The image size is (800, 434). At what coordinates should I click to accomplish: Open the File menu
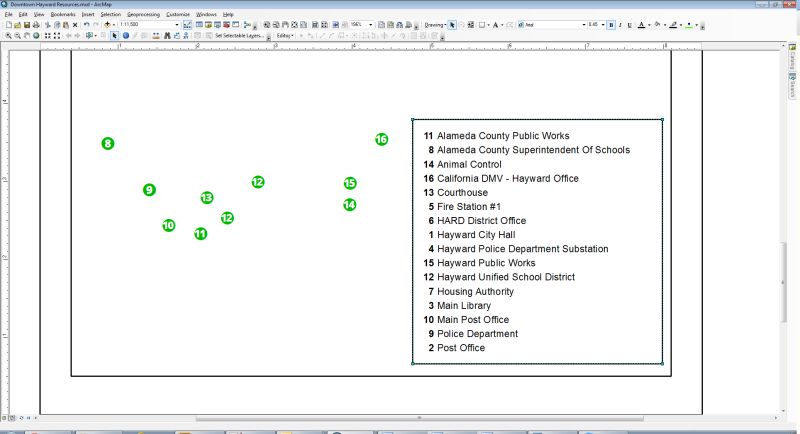(9, 14)
